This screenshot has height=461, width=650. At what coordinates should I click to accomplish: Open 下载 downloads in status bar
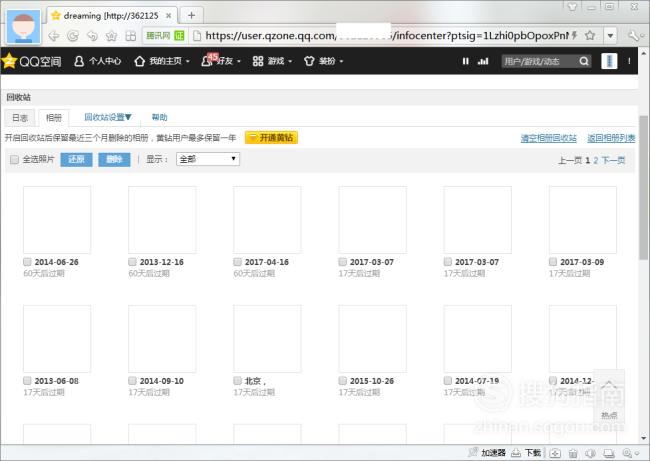tap(526, 453)
